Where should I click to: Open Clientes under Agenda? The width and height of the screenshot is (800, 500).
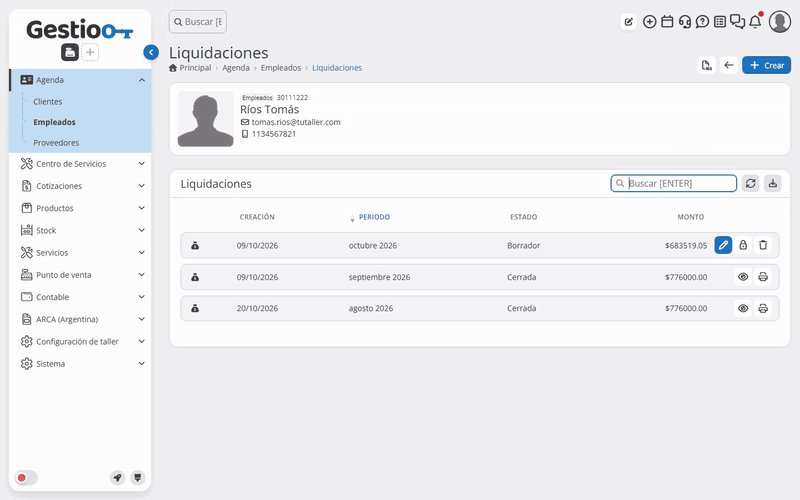tap(47, 102)
